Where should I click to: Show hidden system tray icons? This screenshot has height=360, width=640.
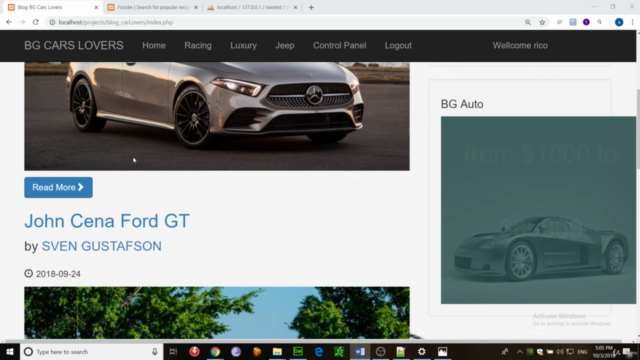click(x=520, y=352)
